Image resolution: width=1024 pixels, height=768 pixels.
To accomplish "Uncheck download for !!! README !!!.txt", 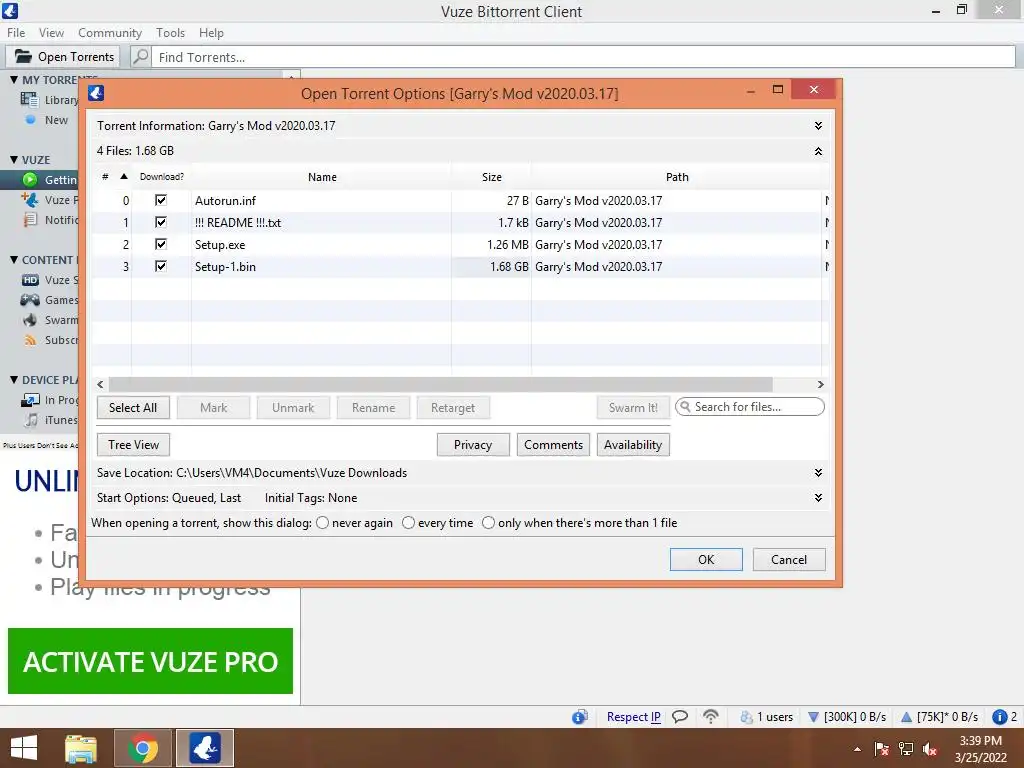I will click(161, 223).
